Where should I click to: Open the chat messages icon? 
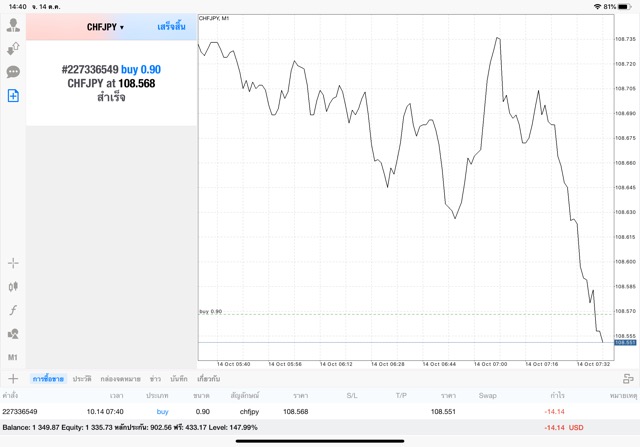tap(13, 72)
